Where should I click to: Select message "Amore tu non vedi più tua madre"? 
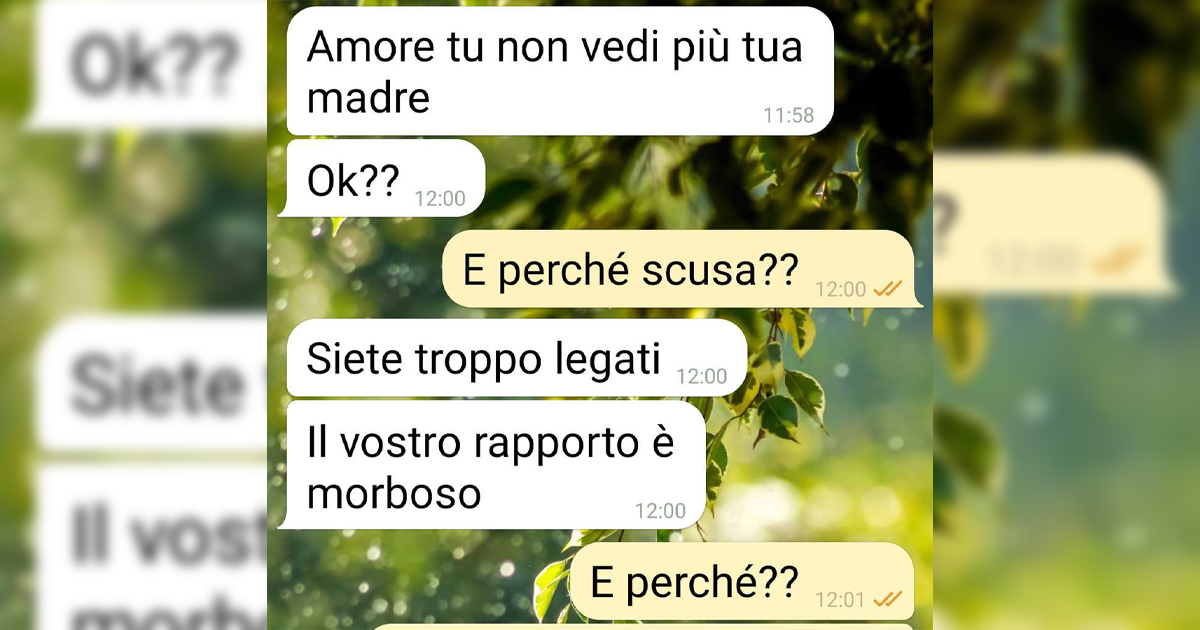pos(560,71)
